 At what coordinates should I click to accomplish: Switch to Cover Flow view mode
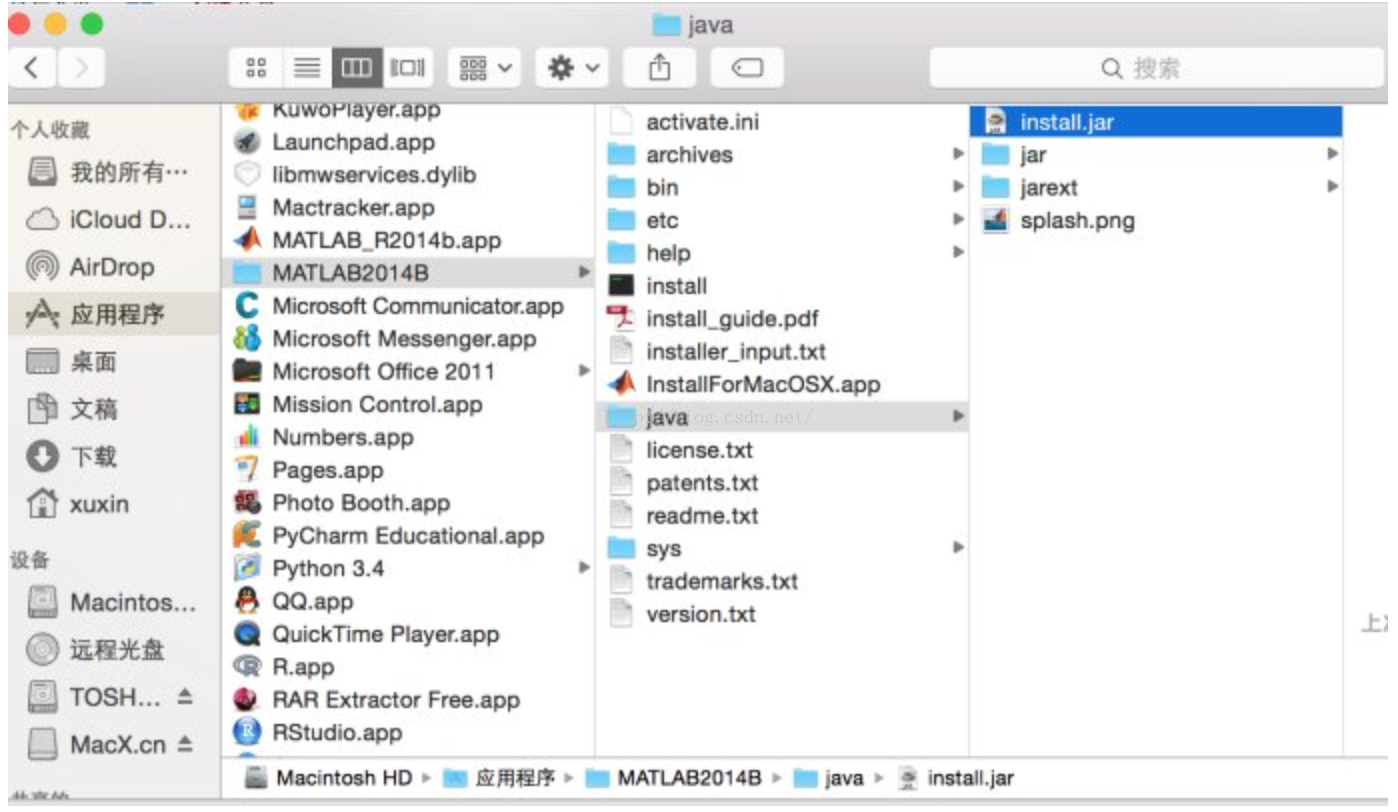point(408,68)
